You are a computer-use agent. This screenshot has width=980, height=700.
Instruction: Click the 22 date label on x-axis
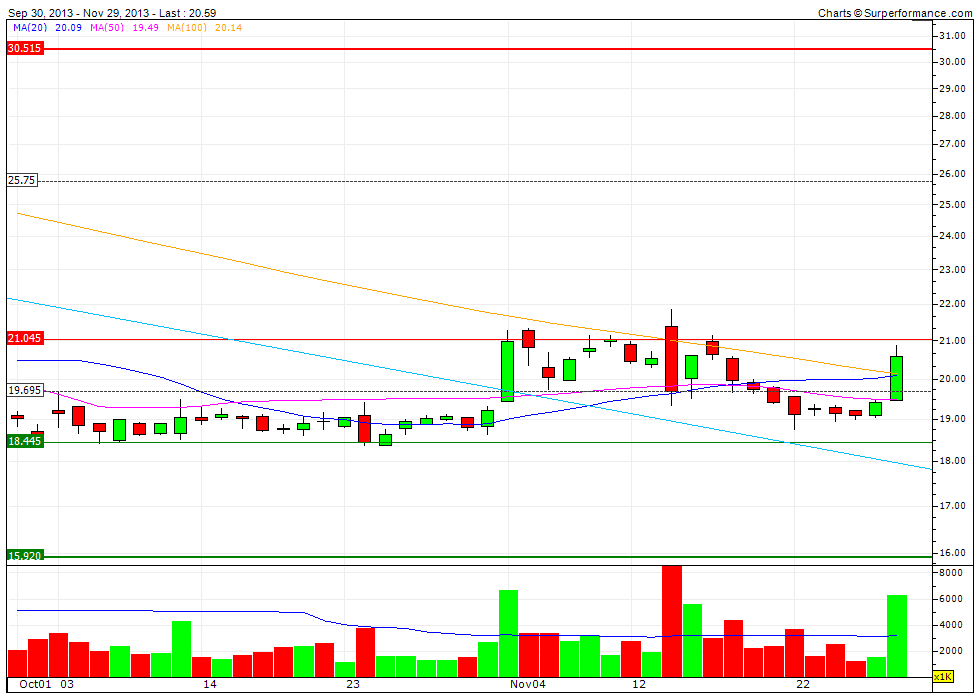click(803, 687)
